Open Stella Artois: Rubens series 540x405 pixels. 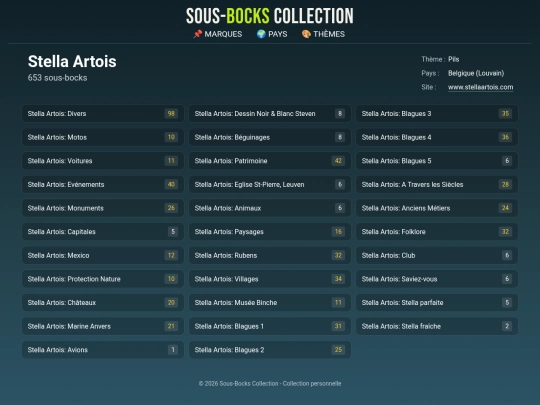coord(270,256)
